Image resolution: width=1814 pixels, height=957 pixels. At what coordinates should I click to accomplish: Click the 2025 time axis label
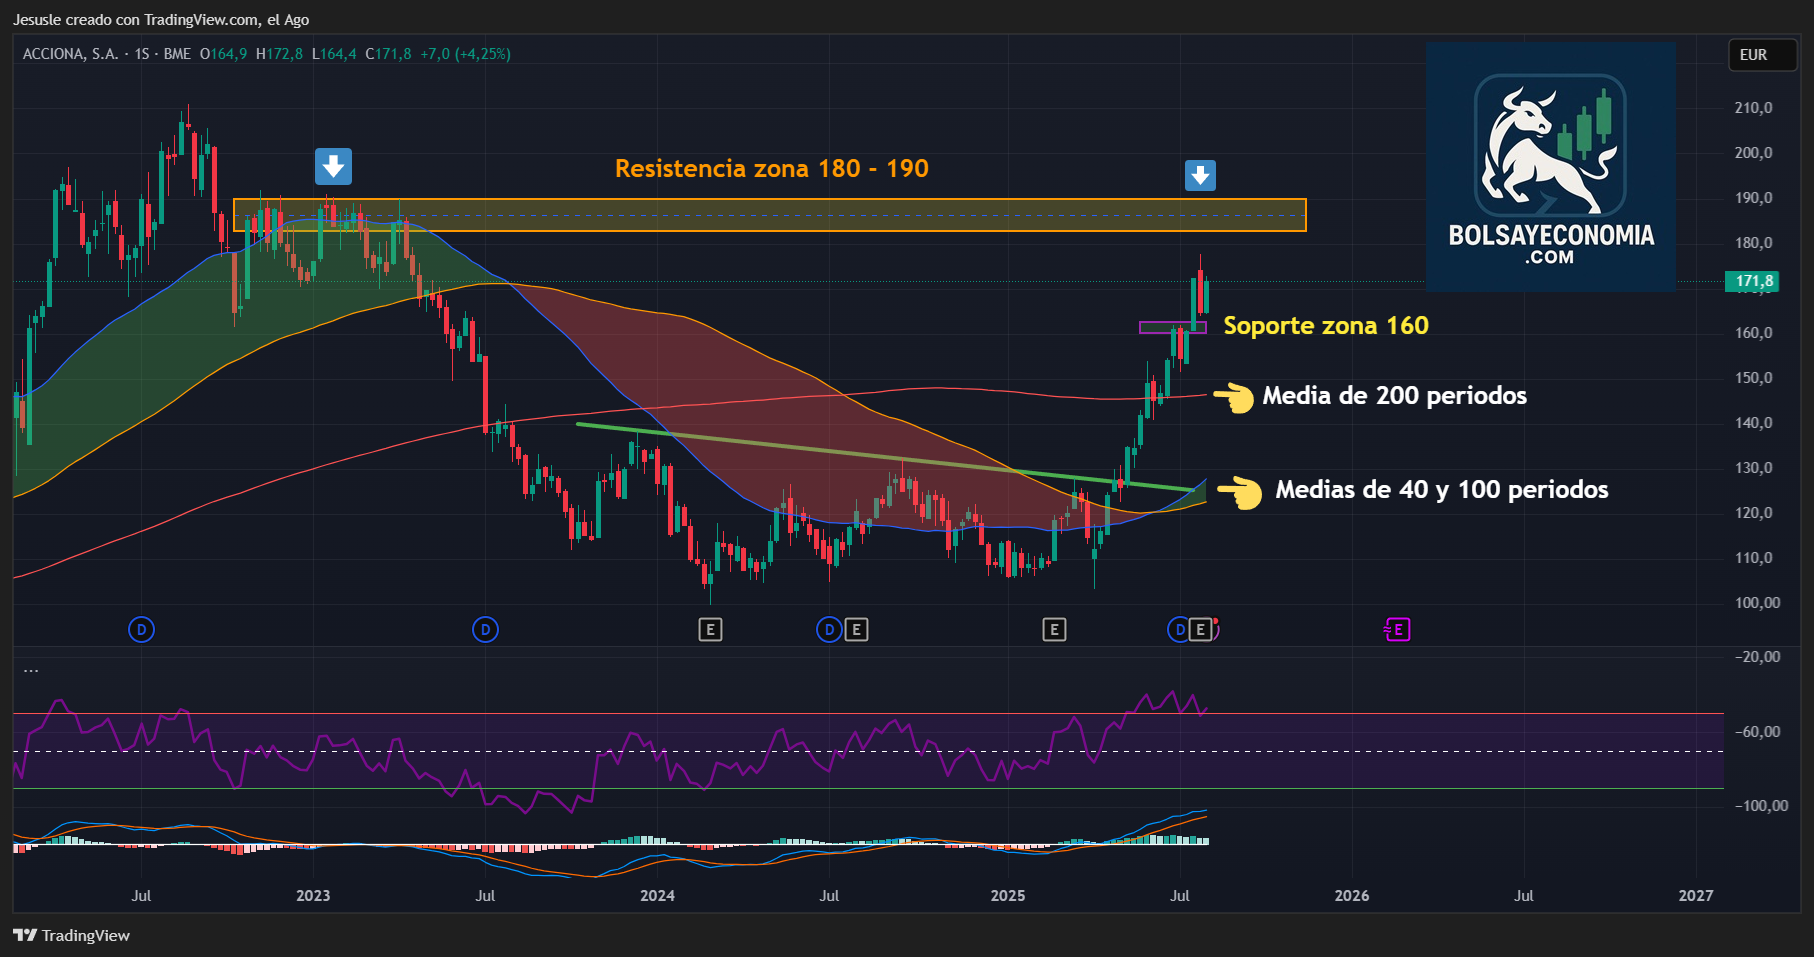pyautogui.click(x=1008, y=895)
